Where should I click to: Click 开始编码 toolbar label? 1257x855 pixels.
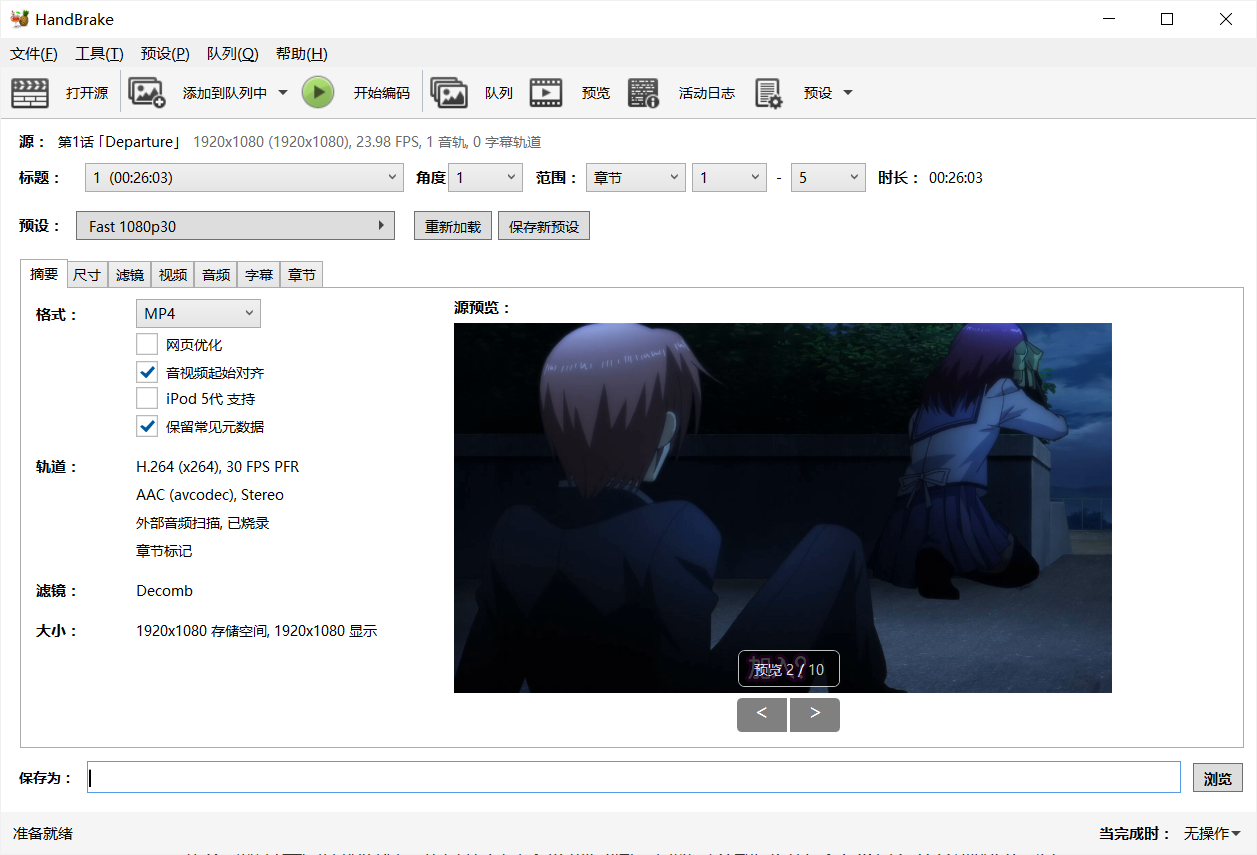pos(382,93)
